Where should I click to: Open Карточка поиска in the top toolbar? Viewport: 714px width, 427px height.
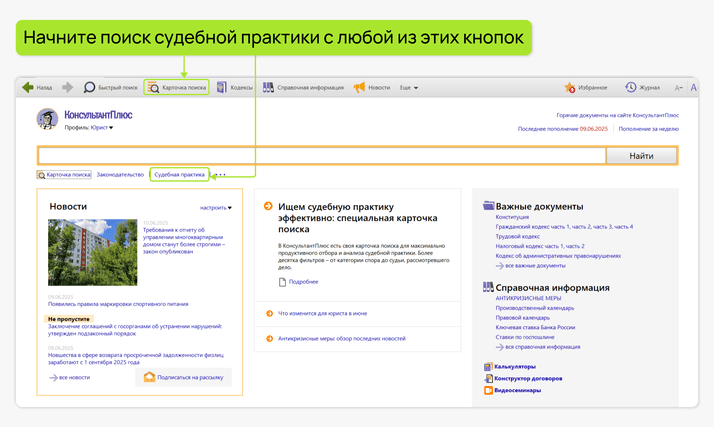tap(177, 87)
